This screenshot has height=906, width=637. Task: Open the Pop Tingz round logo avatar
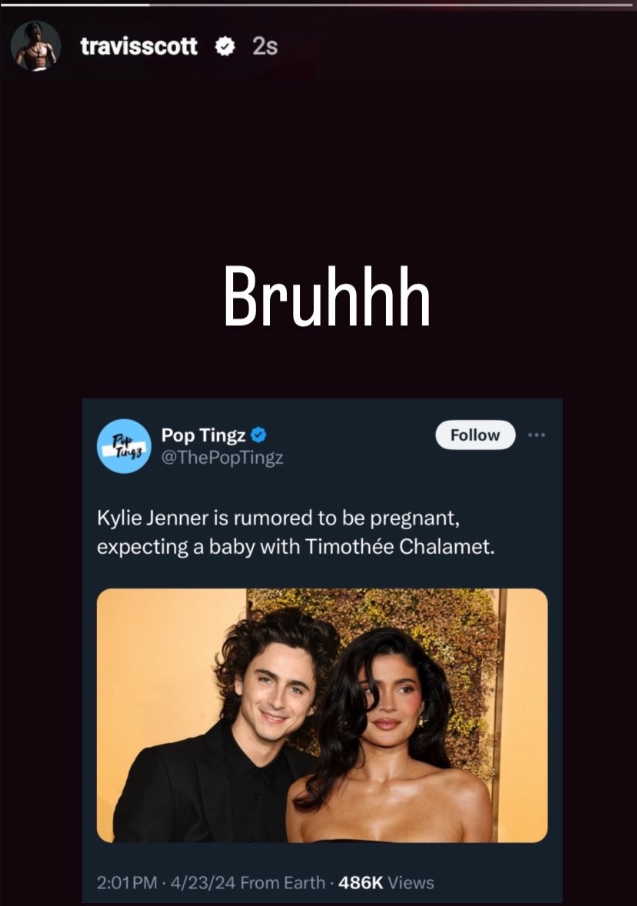[x=124, y=446]
